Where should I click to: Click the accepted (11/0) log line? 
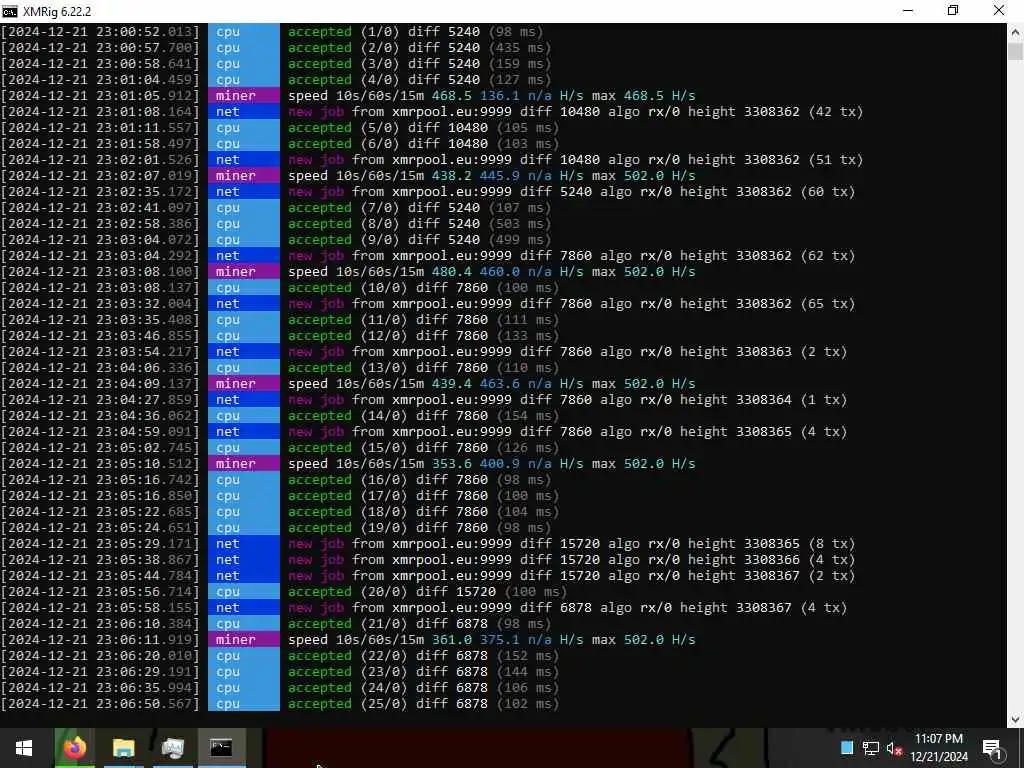click(280, 319)
